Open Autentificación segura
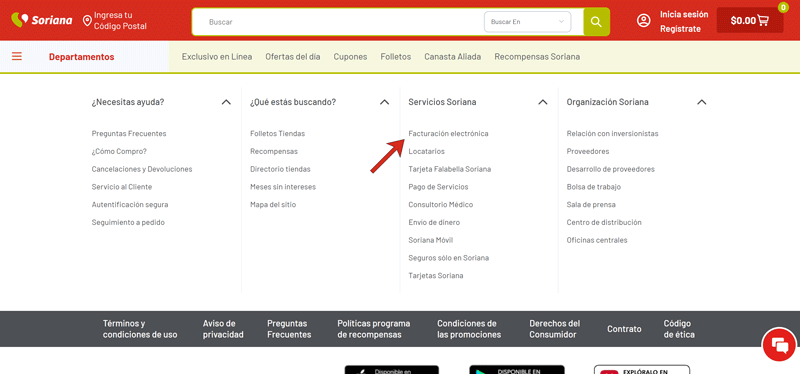 click(x=130, y=205)
